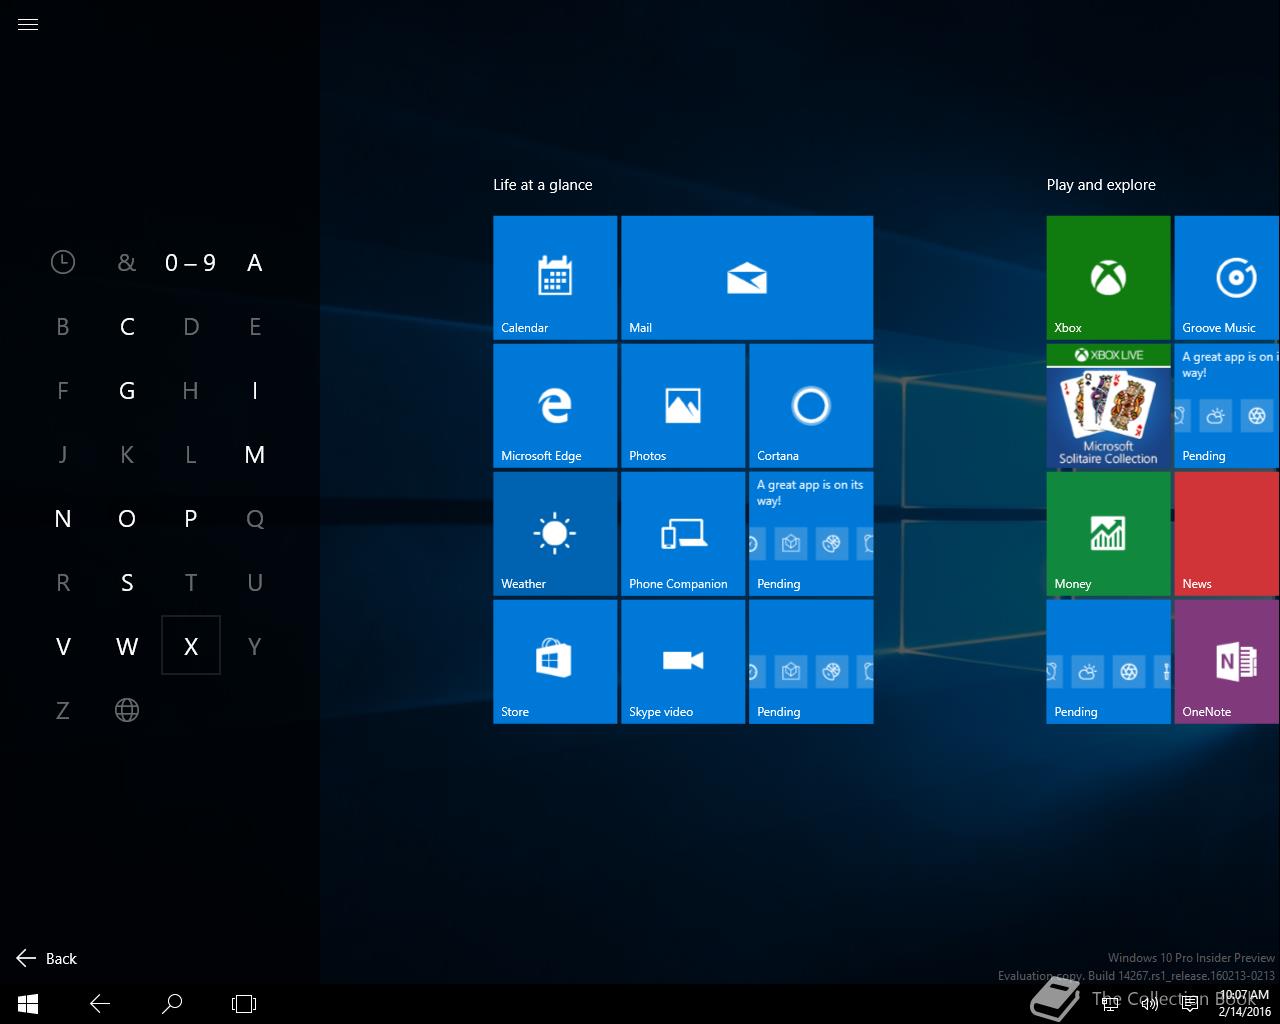Launch the Skype video tile
1280x1024 pixels.
tap(683, 662)
